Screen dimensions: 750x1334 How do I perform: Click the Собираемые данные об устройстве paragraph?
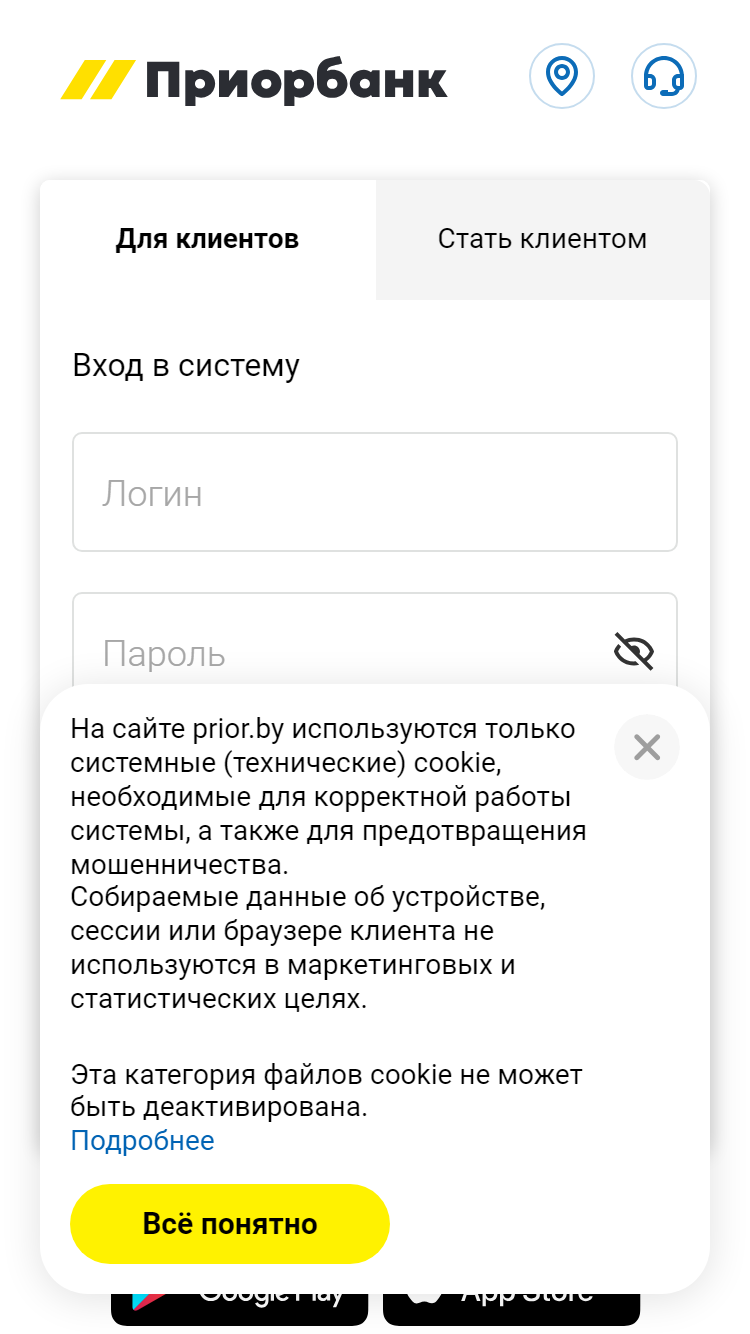click(x=310, y=946)
